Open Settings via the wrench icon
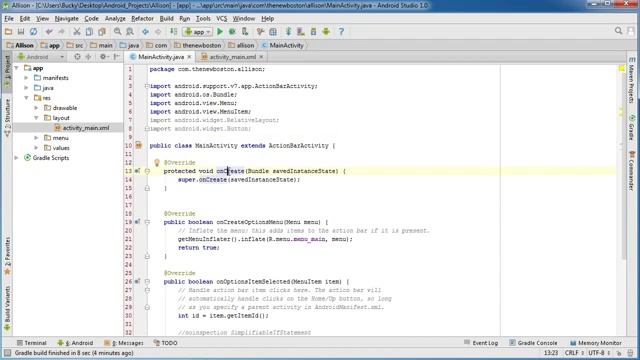Image resolution: width=640 pixels, height=360 pixels. tap(260, 31)
